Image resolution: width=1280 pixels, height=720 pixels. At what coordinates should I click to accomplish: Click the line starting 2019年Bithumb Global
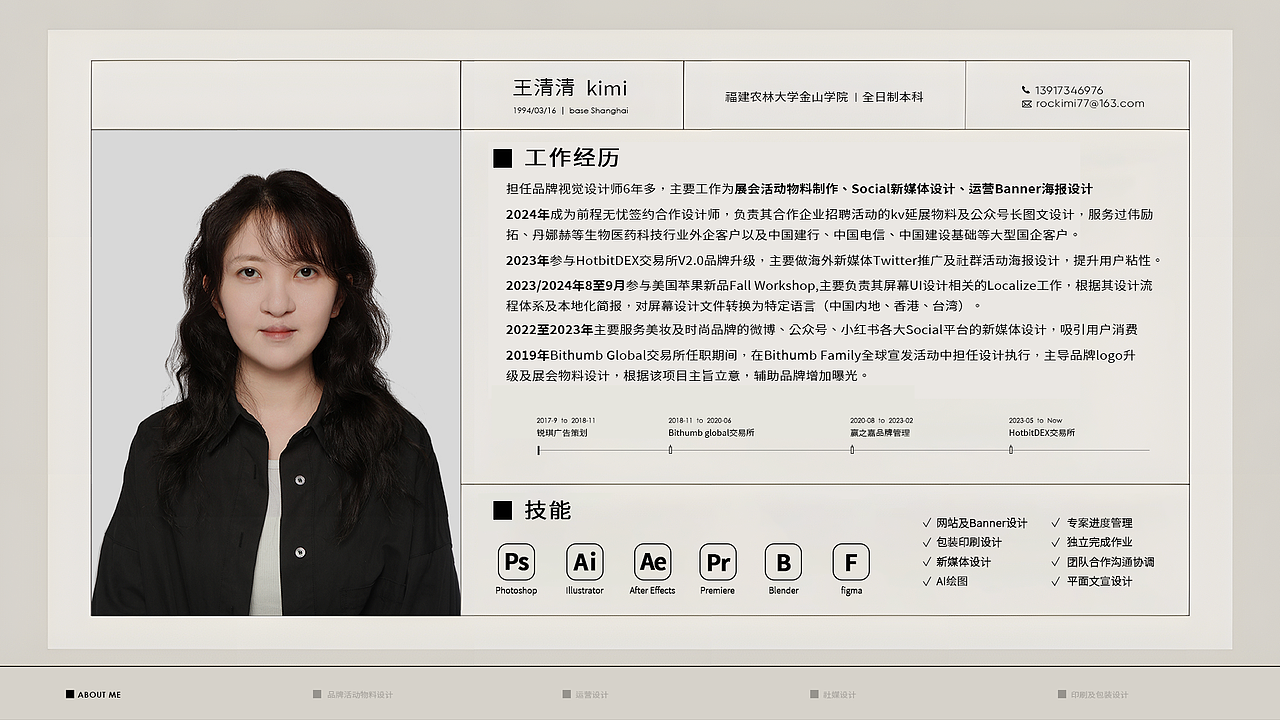[821, 355]
